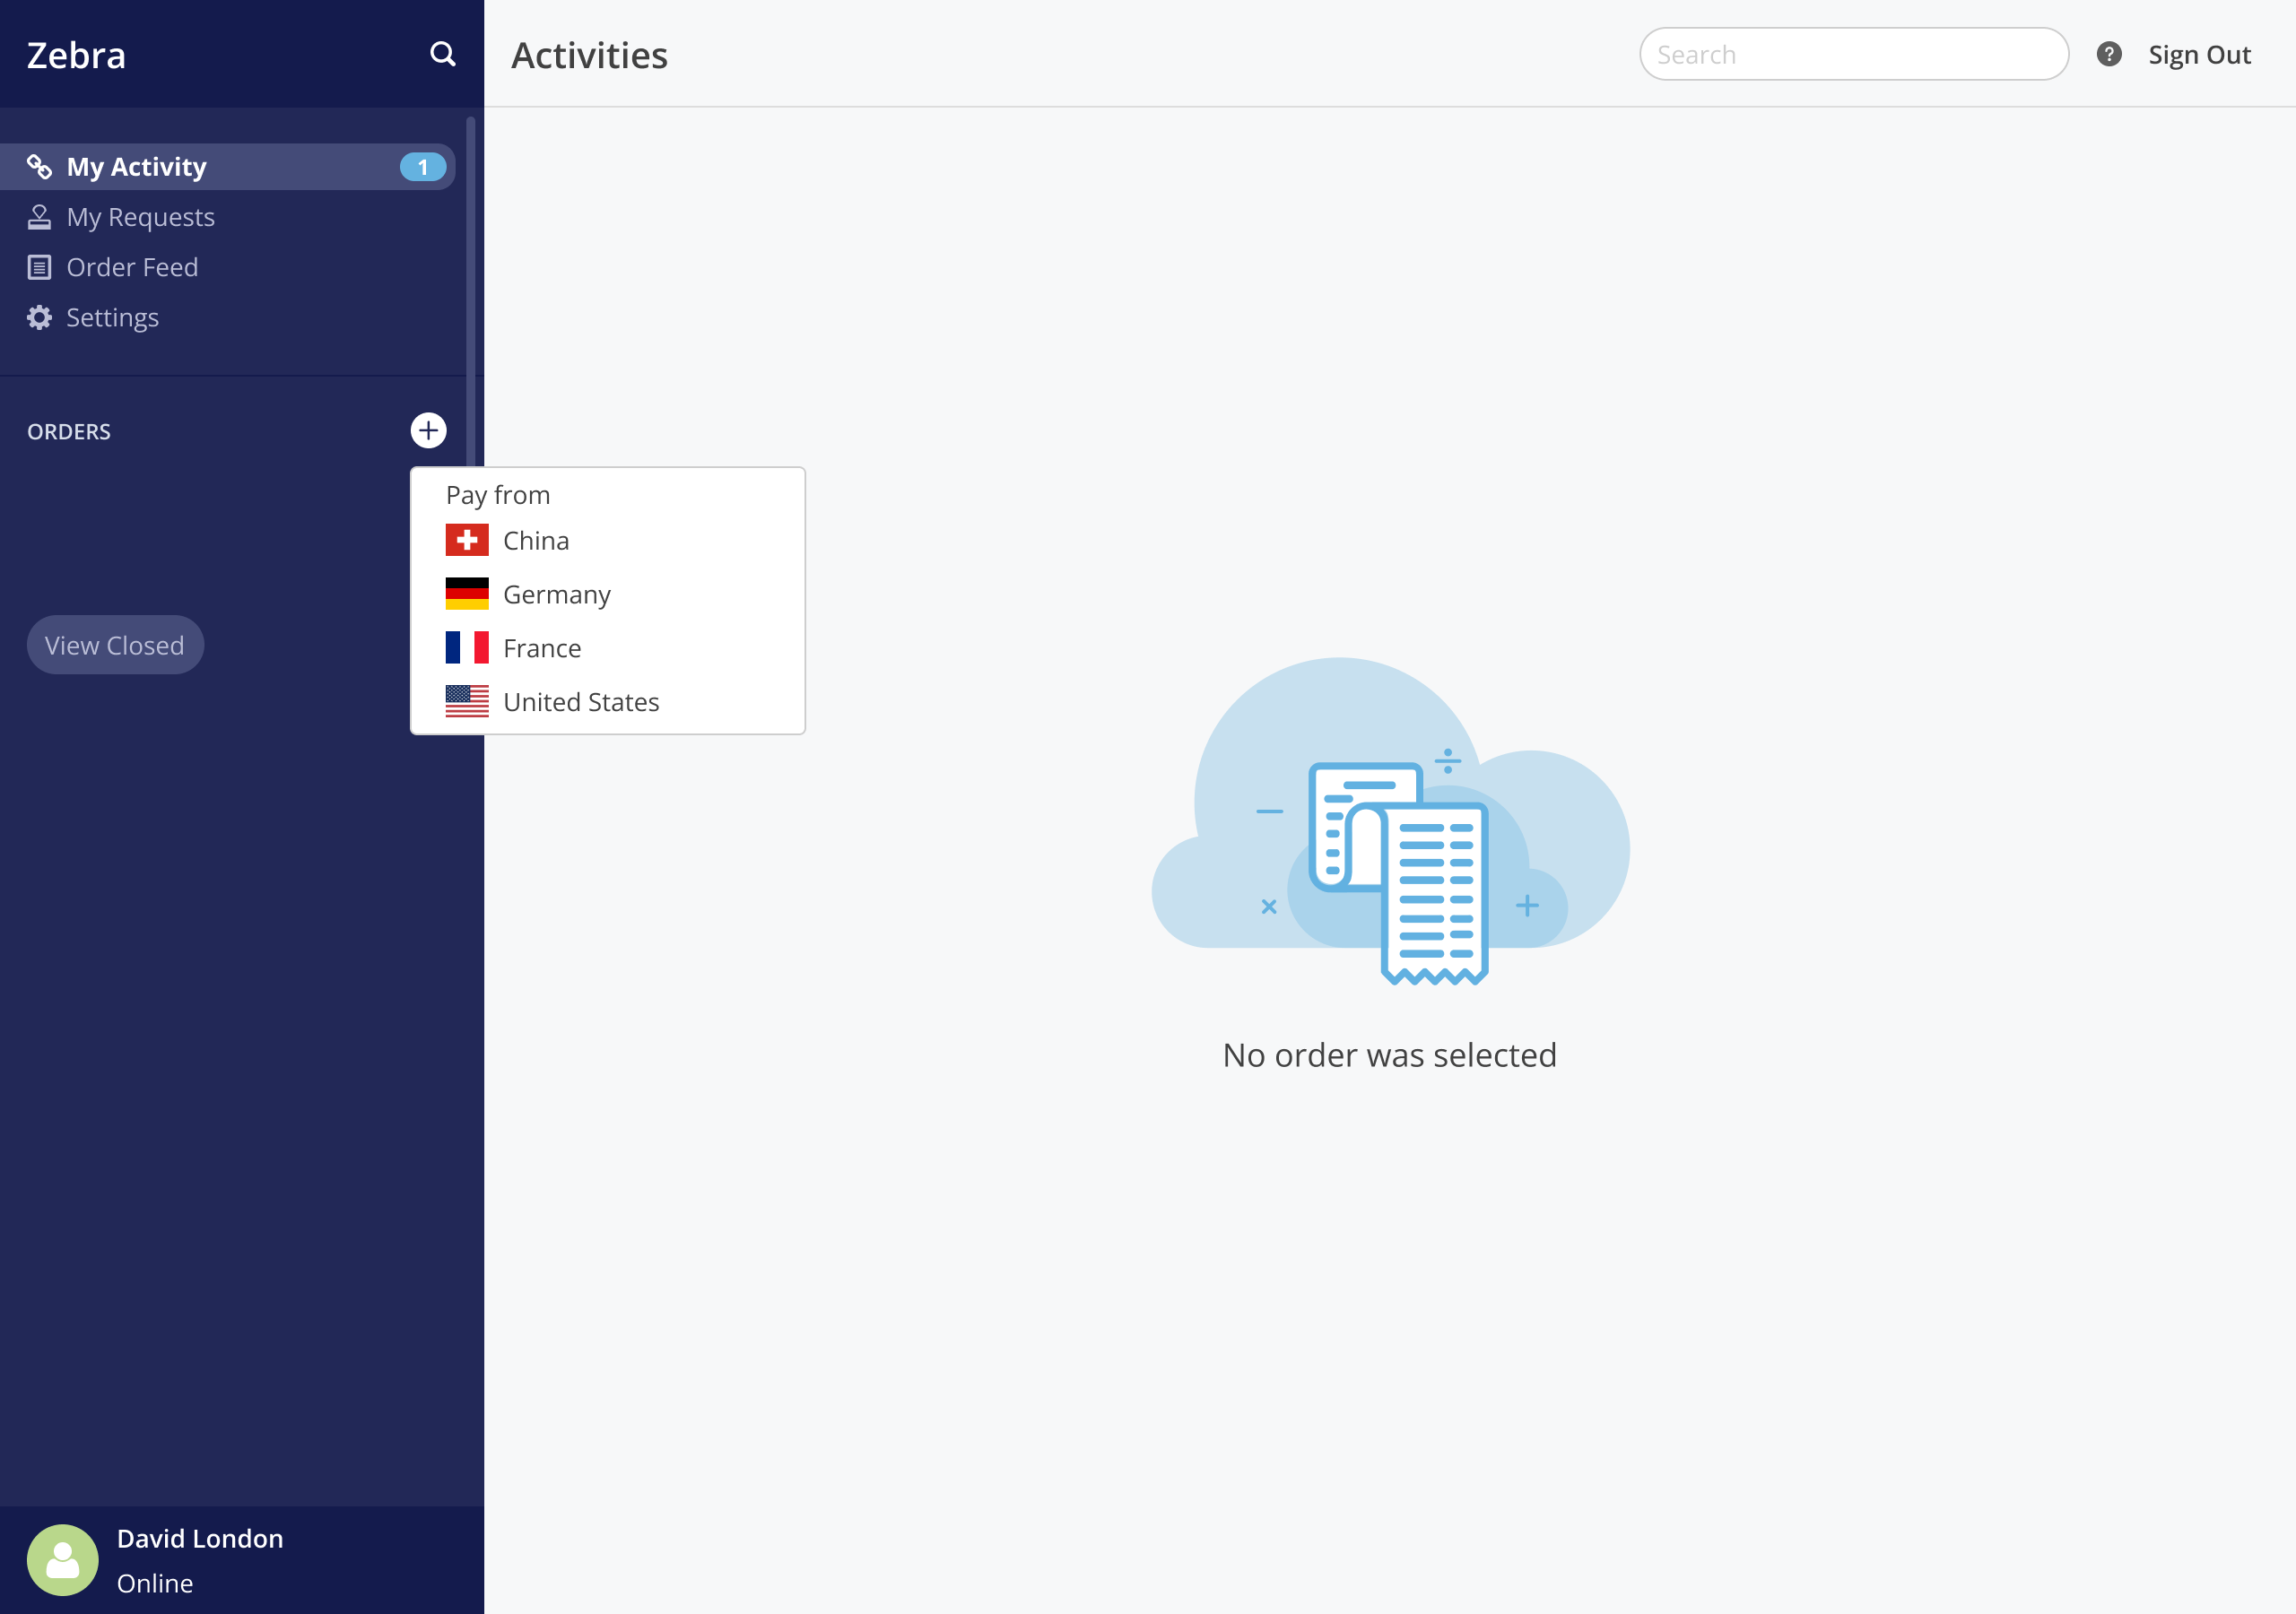The image size is (2296, 1614).
Task: Click the sidebar search magnifier icon
Action: pyautogui.click(x=442, y=54)
